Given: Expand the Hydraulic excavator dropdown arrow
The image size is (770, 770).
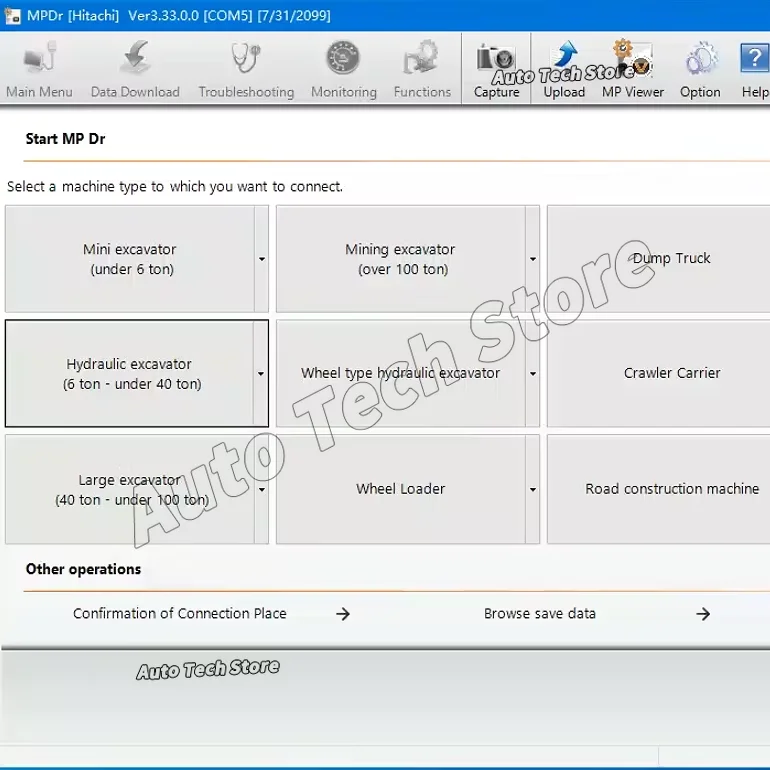Looking at the screenshot, I should click(x=261, y=374).
